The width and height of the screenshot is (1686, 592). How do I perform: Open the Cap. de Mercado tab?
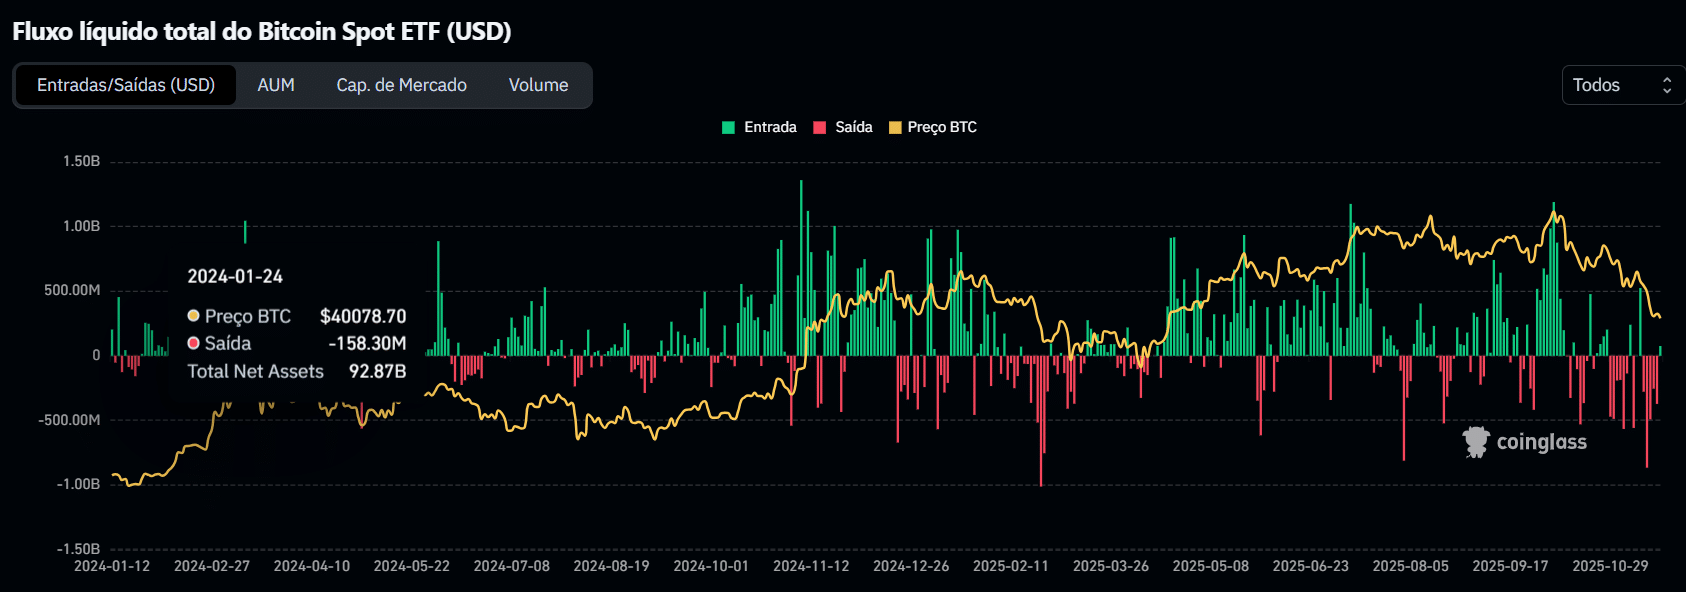[401, 85]
